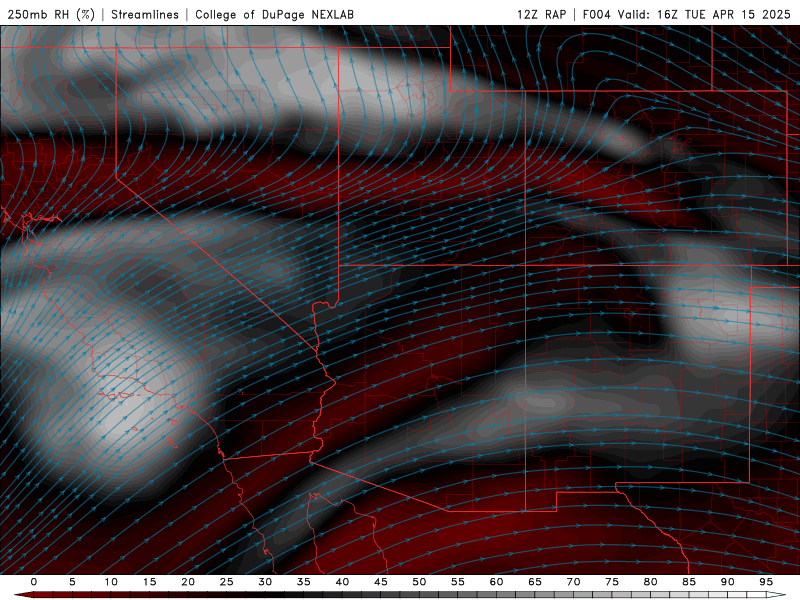Click 'Valid: 16Z TUE APR 15 2025' text

tap(704, 14)
